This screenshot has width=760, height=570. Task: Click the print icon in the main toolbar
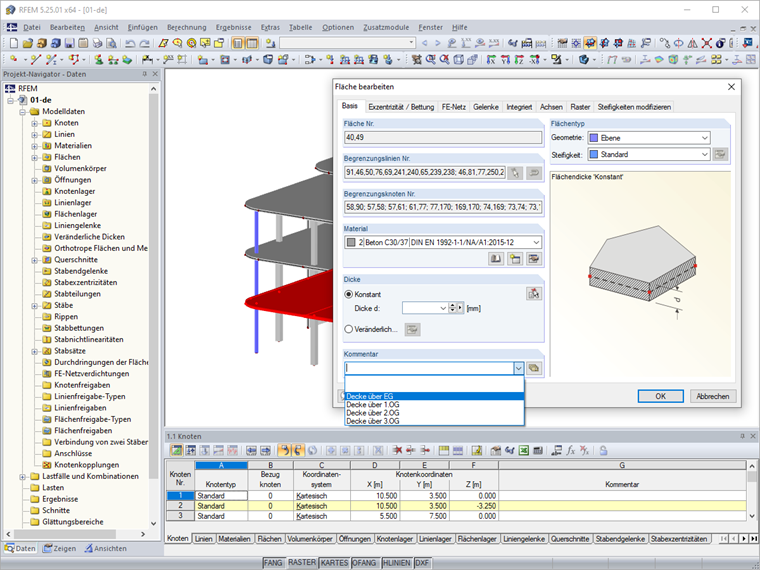tap(97, 44)
